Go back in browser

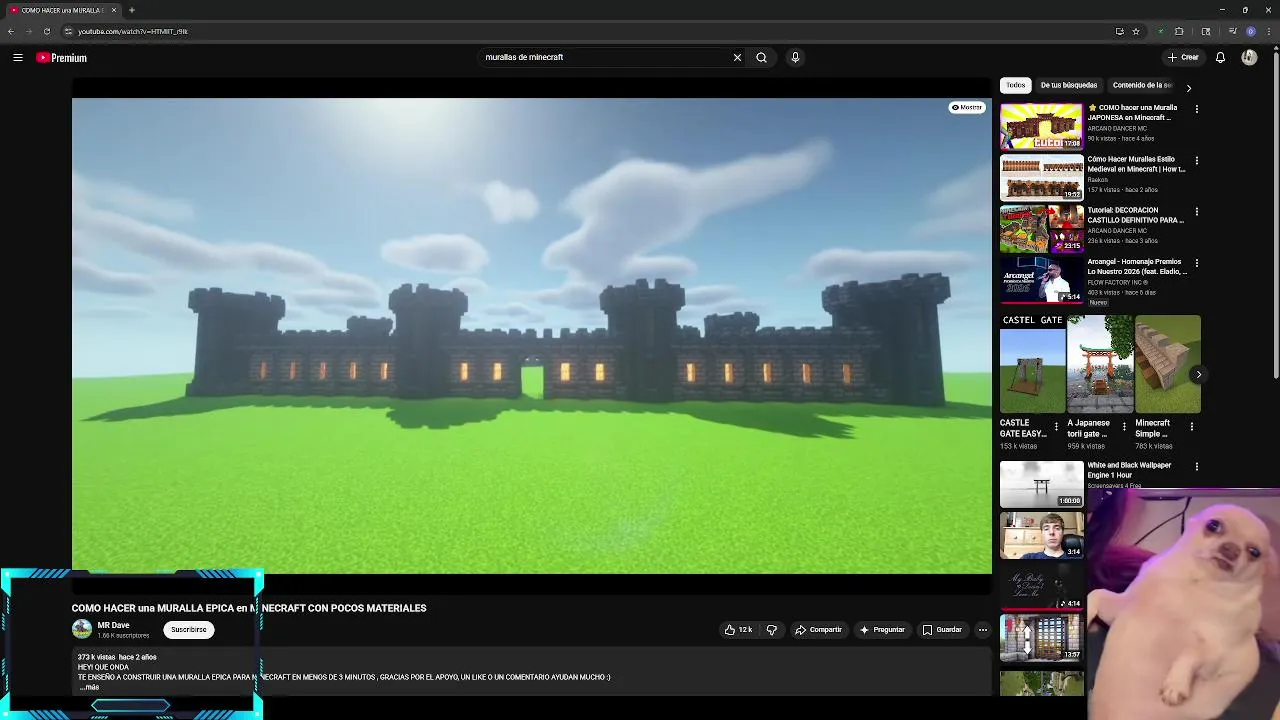(11, 31)
